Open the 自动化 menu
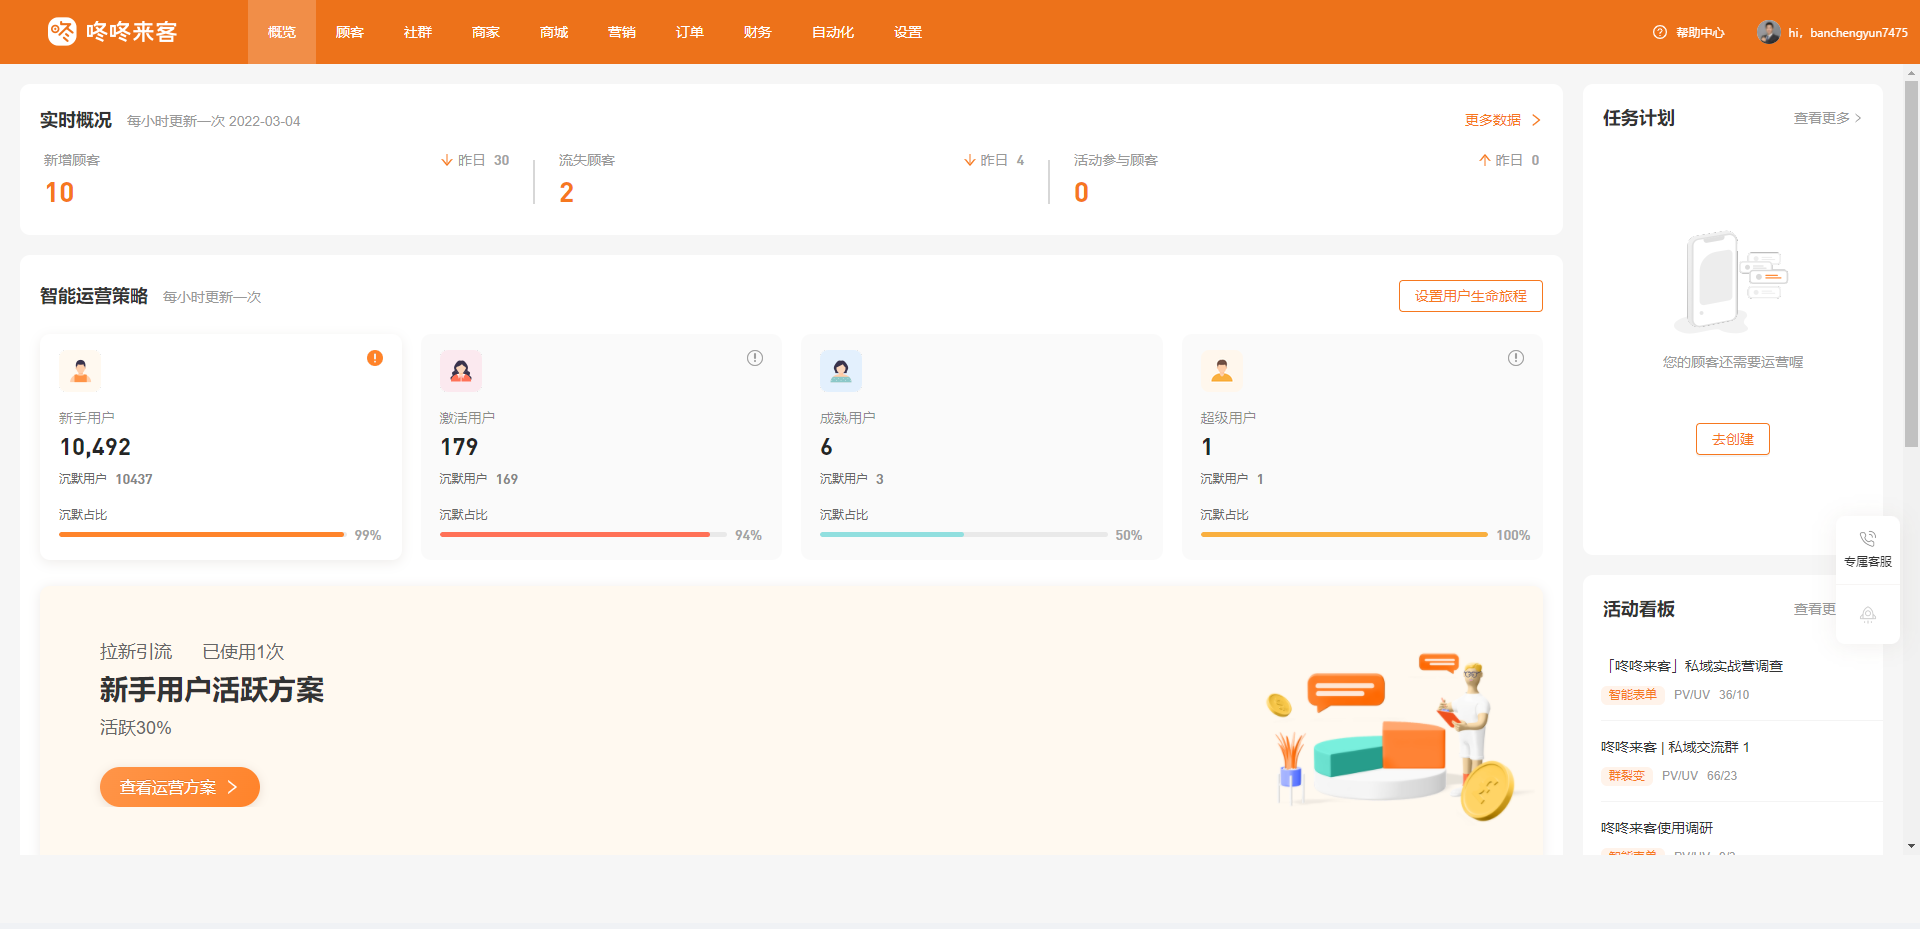This screenshot has height=929, width=1920. [833, 32]
